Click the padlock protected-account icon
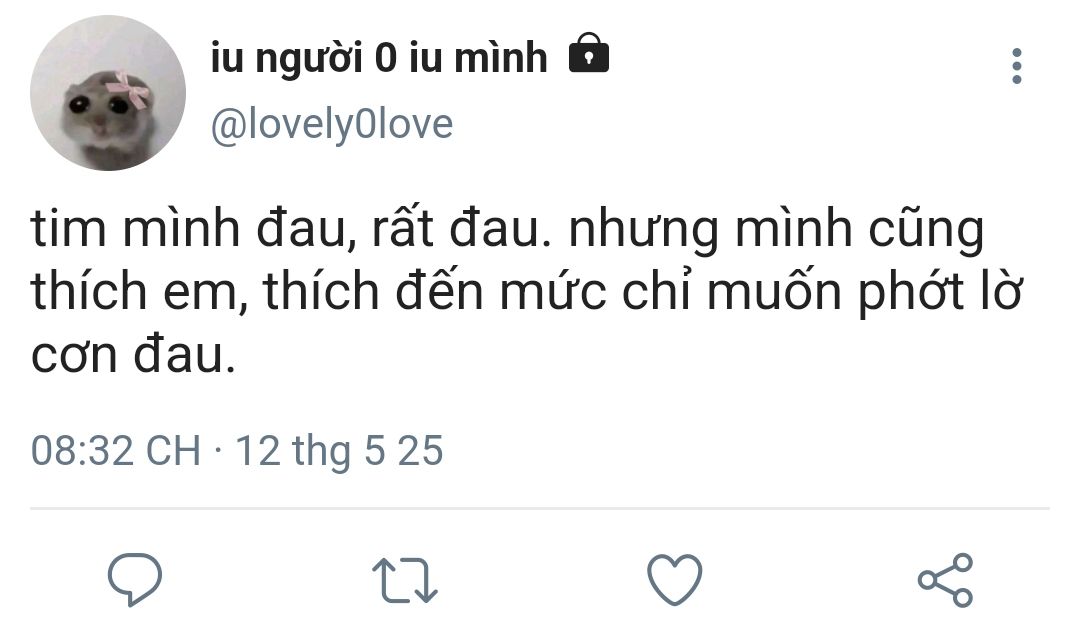The width and height of the screenshot is (1080, 636). tap(588, 56)
